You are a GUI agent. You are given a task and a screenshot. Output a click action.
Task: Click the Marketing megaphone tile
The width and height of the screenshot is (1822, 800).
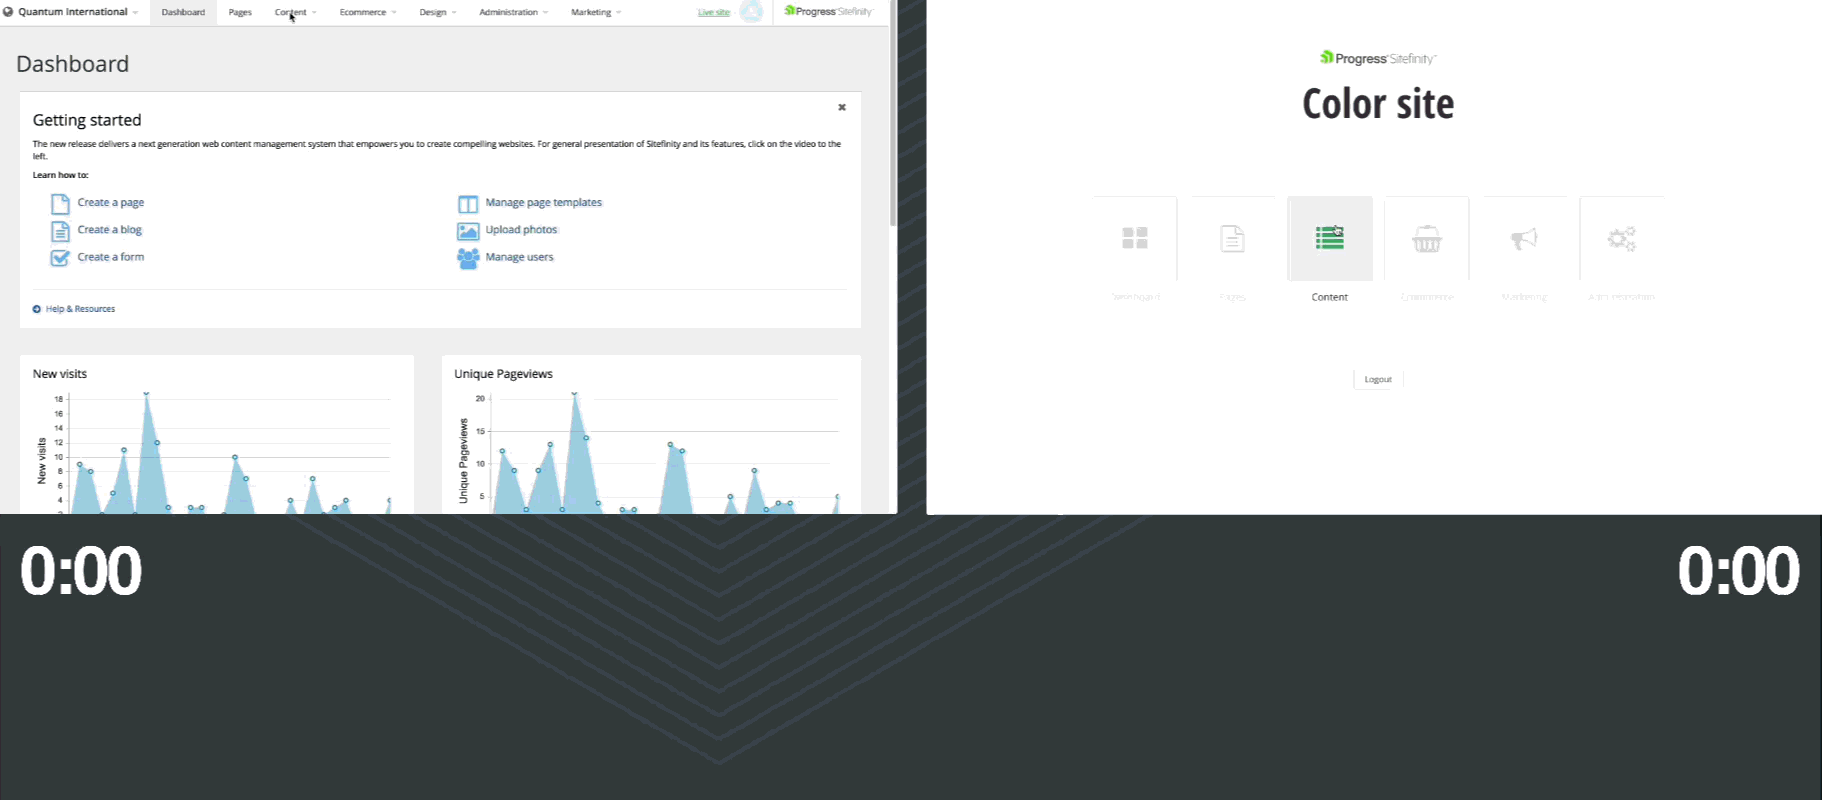tap(1523, 238)
